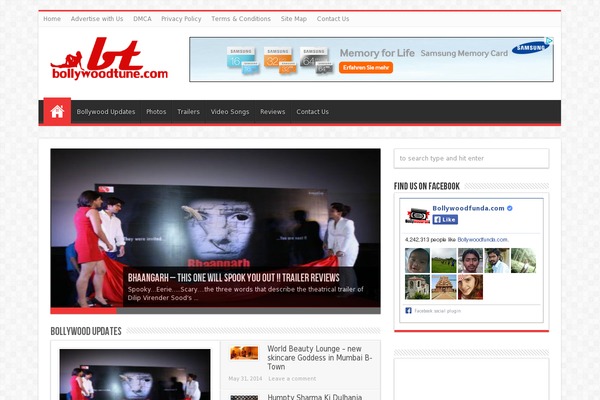Click the Find Us On Facebook heading
The height and width of the screenshot is (400, 600).
point(427,186)
